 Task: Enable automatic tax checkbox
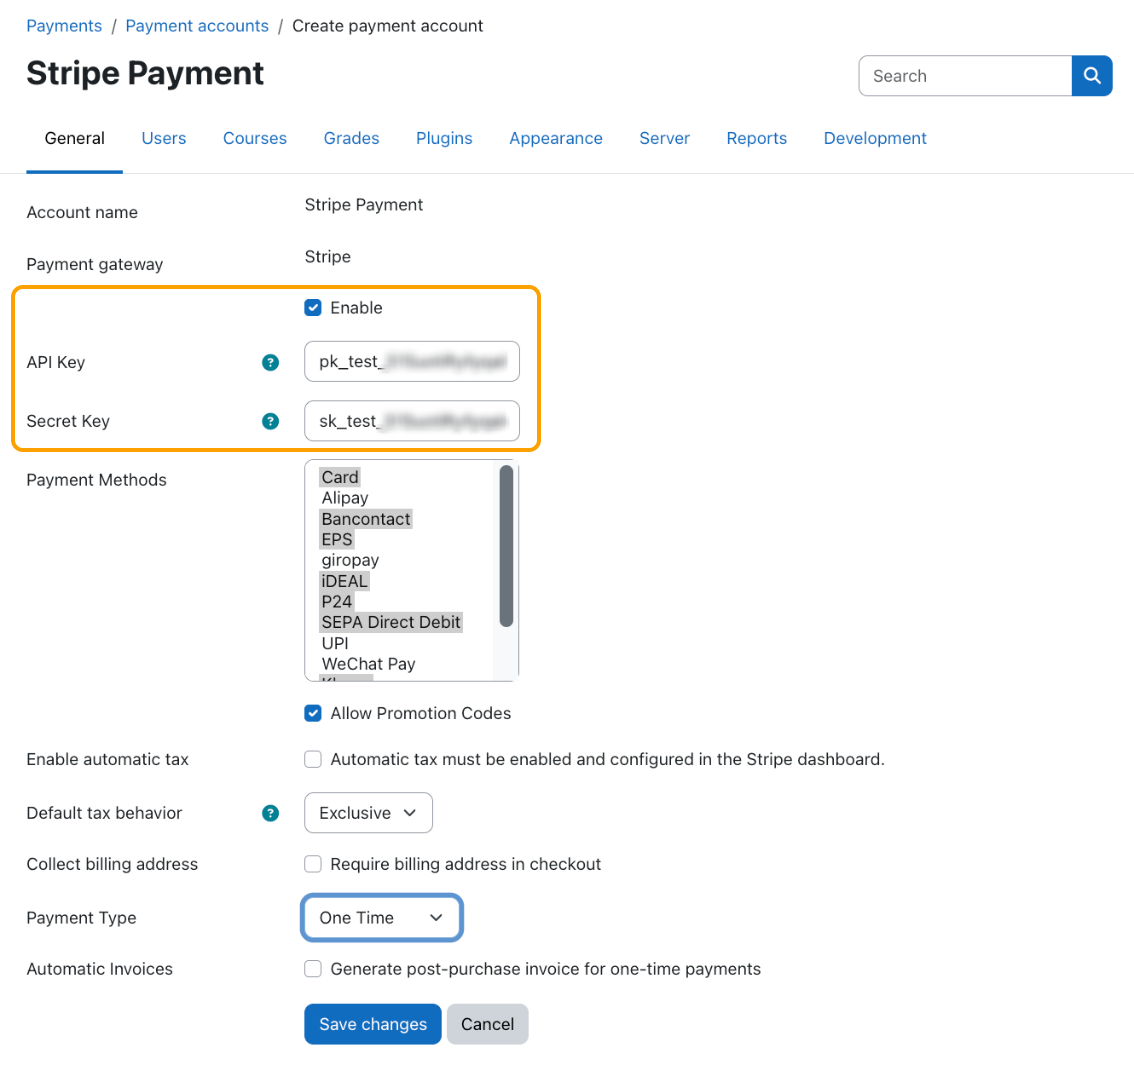click(313, 759)
